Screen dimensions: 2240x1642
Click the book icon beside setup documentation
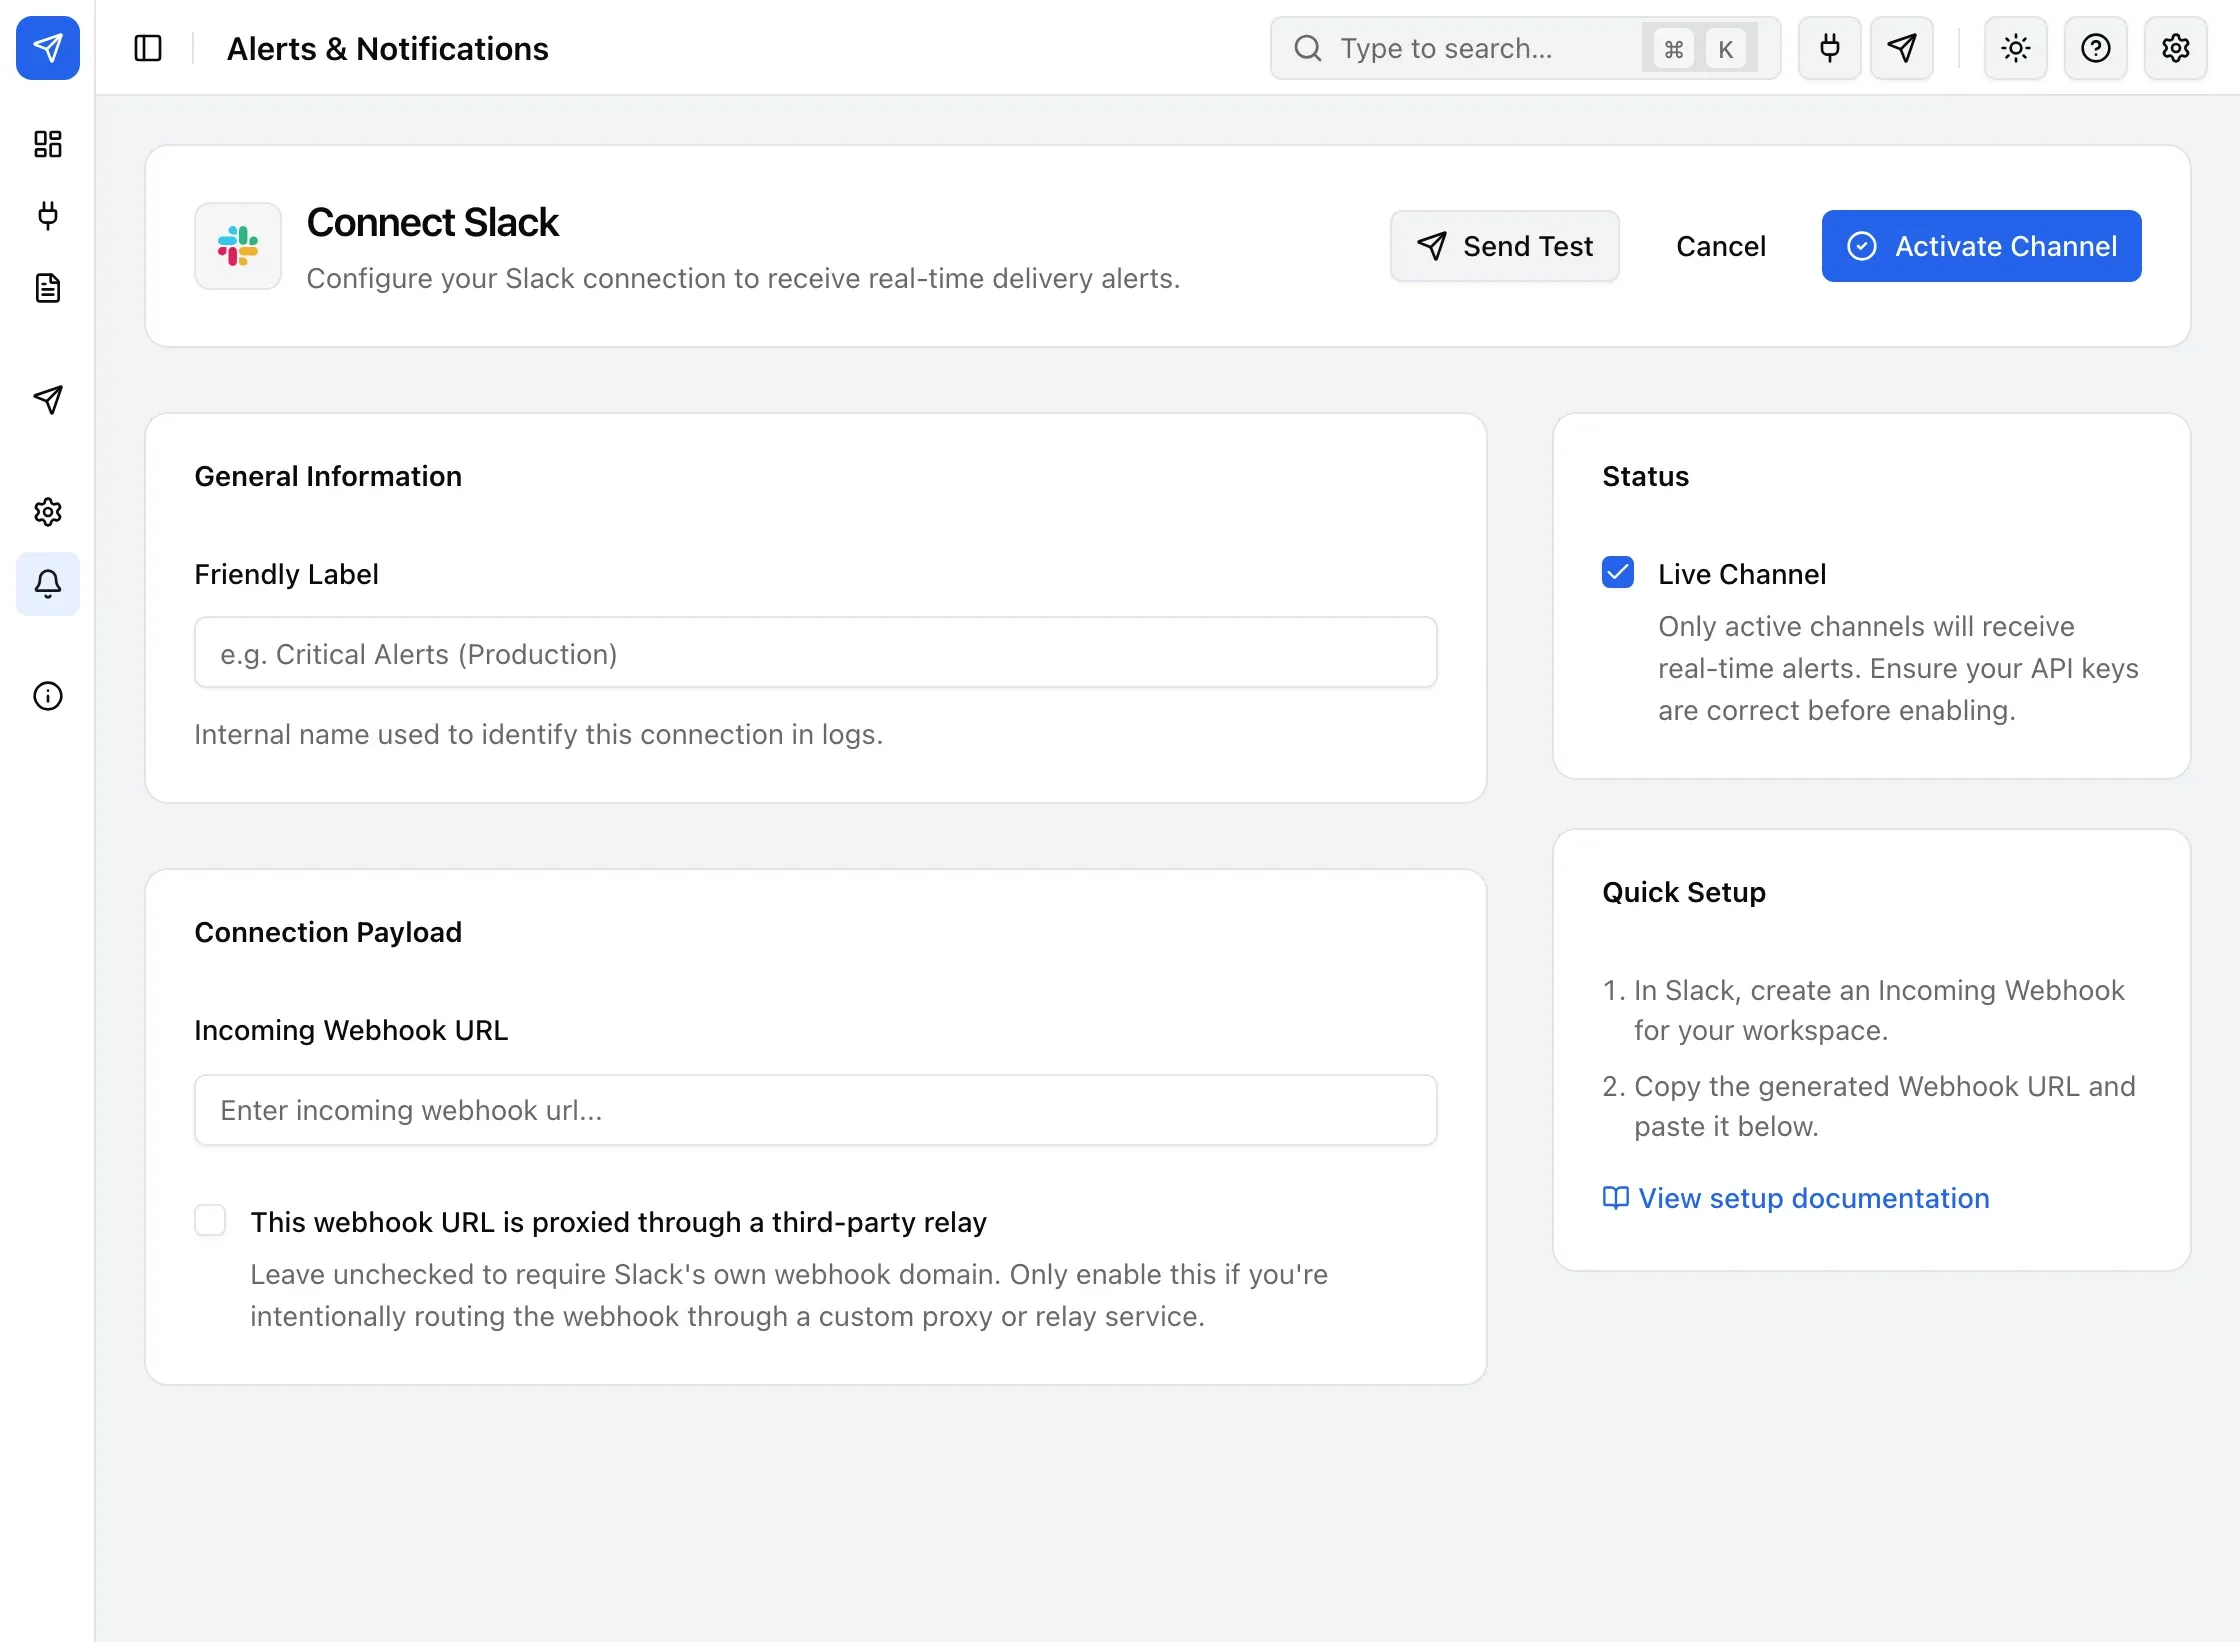(x=1616, y=1198)
